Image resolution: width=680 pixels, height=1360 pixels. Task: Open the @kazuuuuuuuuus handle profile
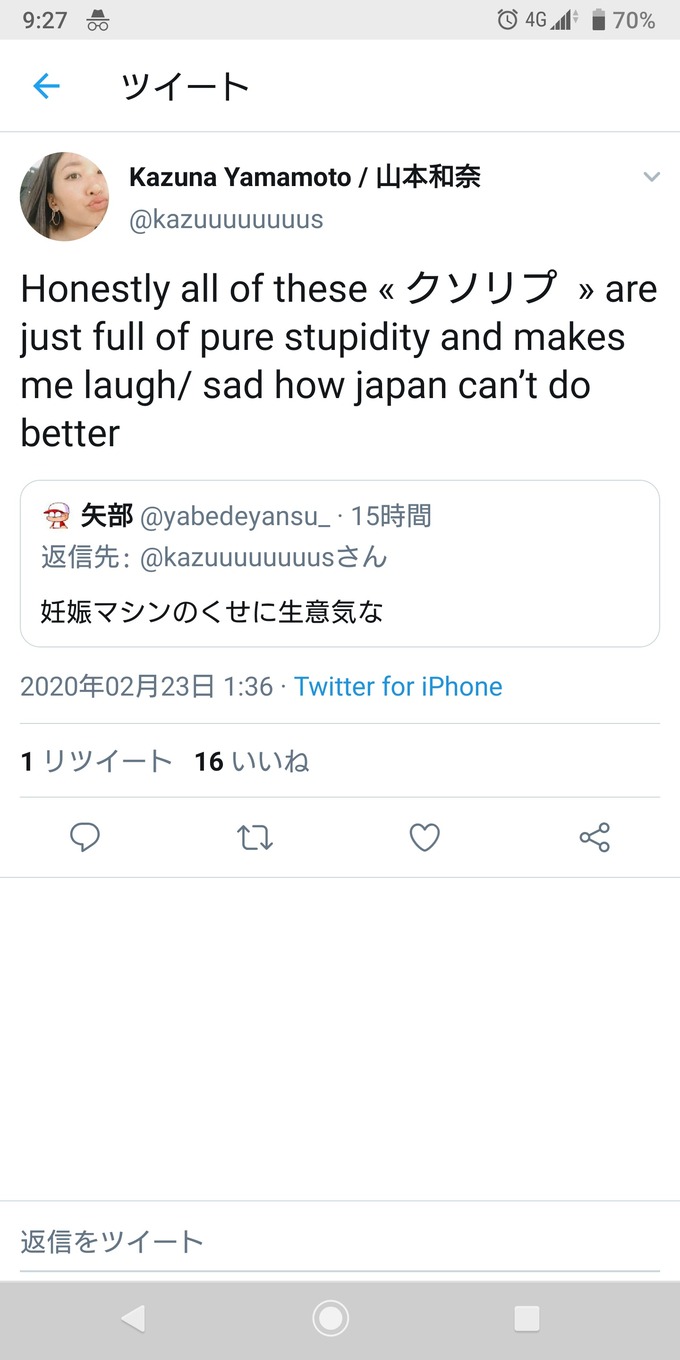click(226, 220)
